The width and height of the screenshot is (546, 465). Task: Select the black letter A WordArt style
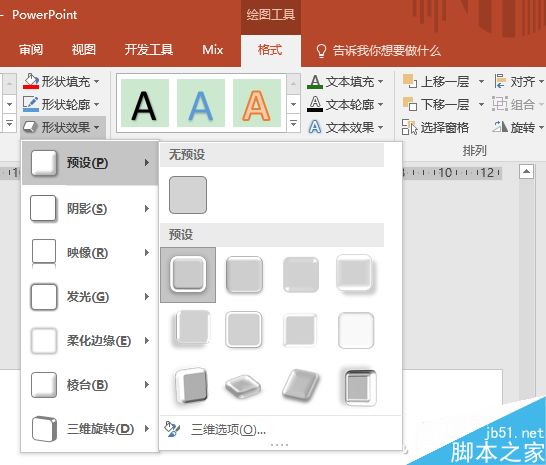145,103
